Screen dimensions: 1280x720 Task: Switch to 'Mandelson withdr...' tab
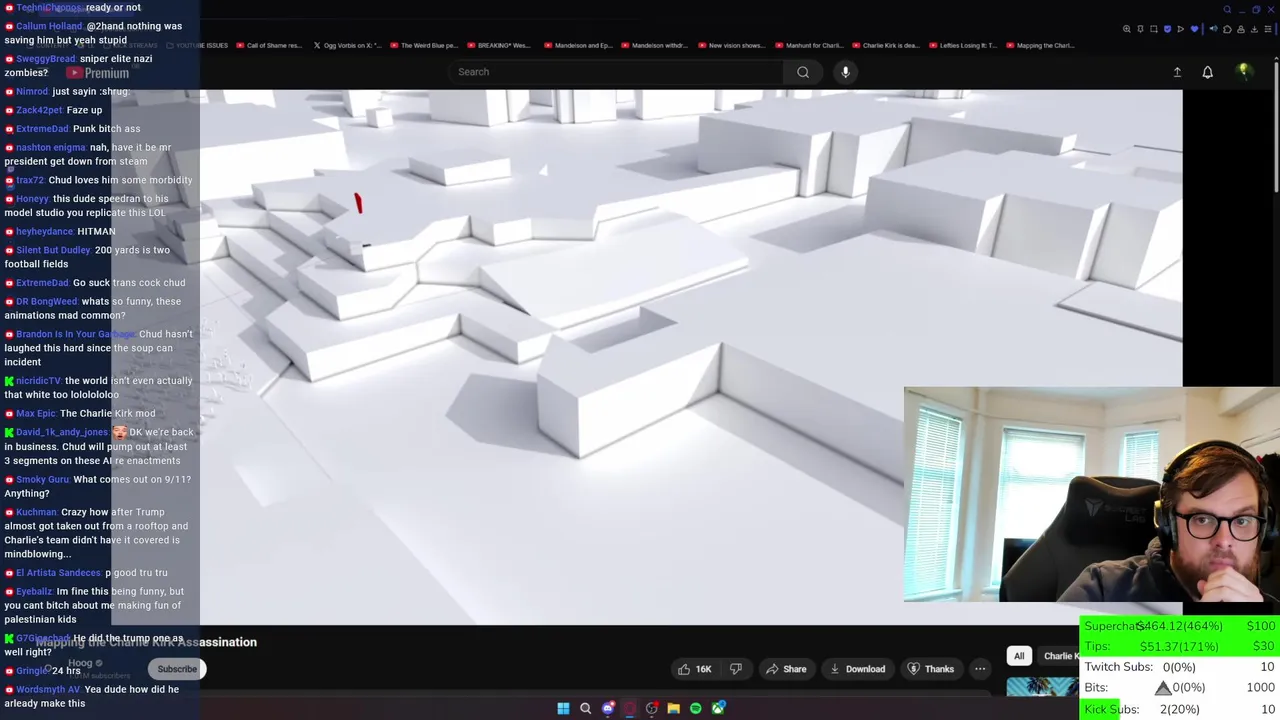[x=655, y=45]
